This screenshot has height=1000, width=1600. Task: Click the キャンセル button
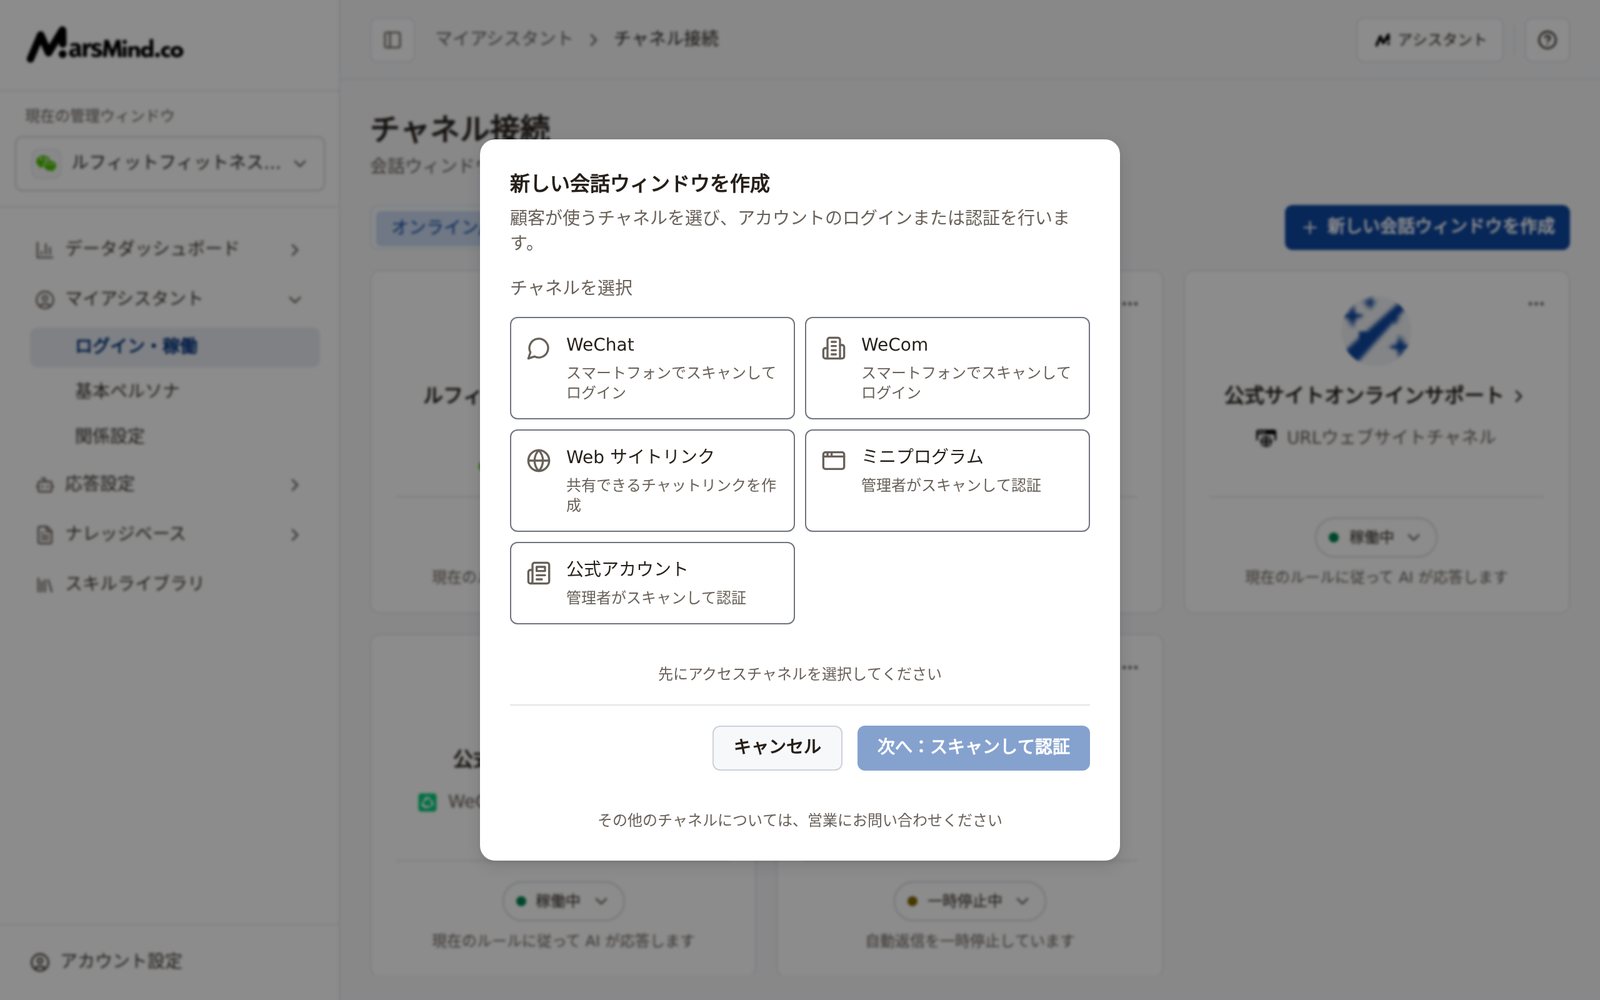pos(777,747)
